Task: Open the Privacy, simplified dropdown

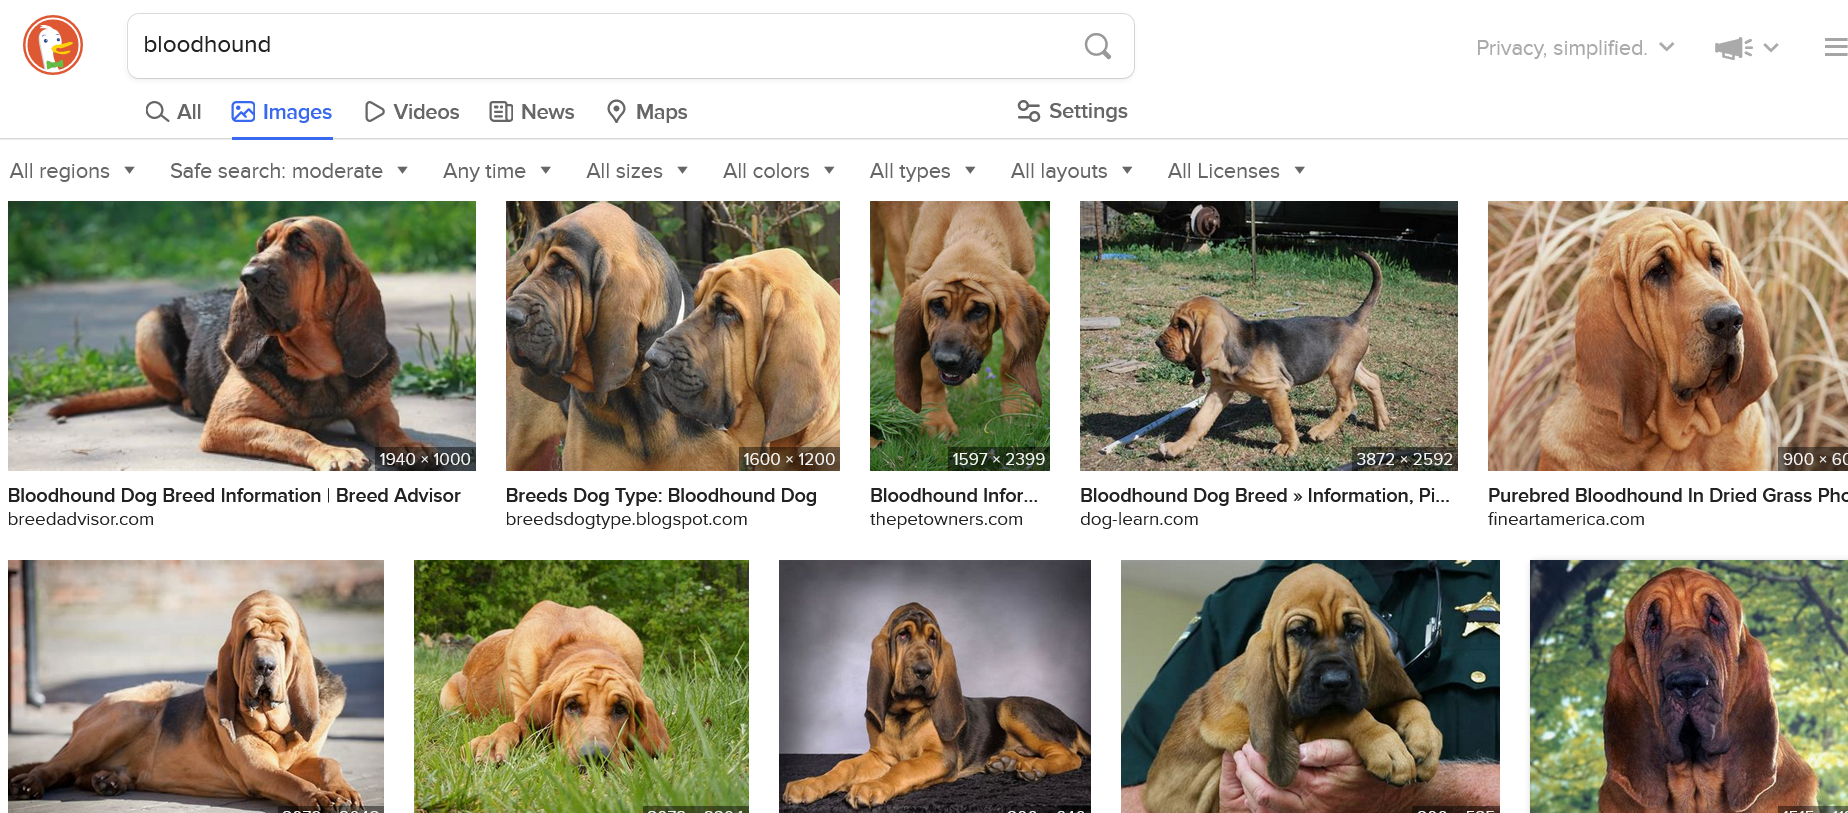Action: pos(1574,48)
